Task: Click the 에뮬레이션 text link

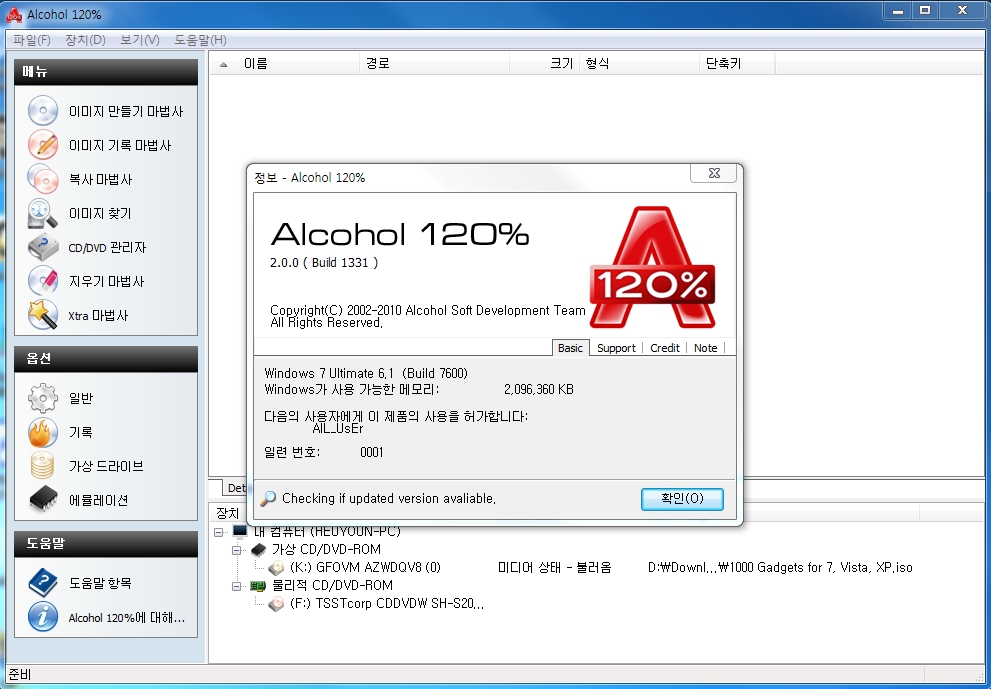Action: (x=99, y=501)
